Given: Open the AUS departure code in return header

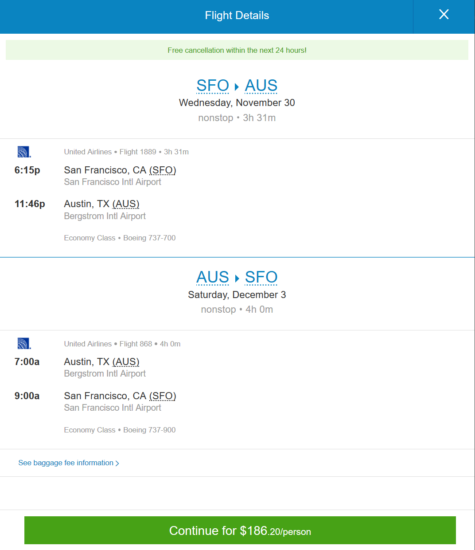Looking at the screenshot, I should coord(213,277).
